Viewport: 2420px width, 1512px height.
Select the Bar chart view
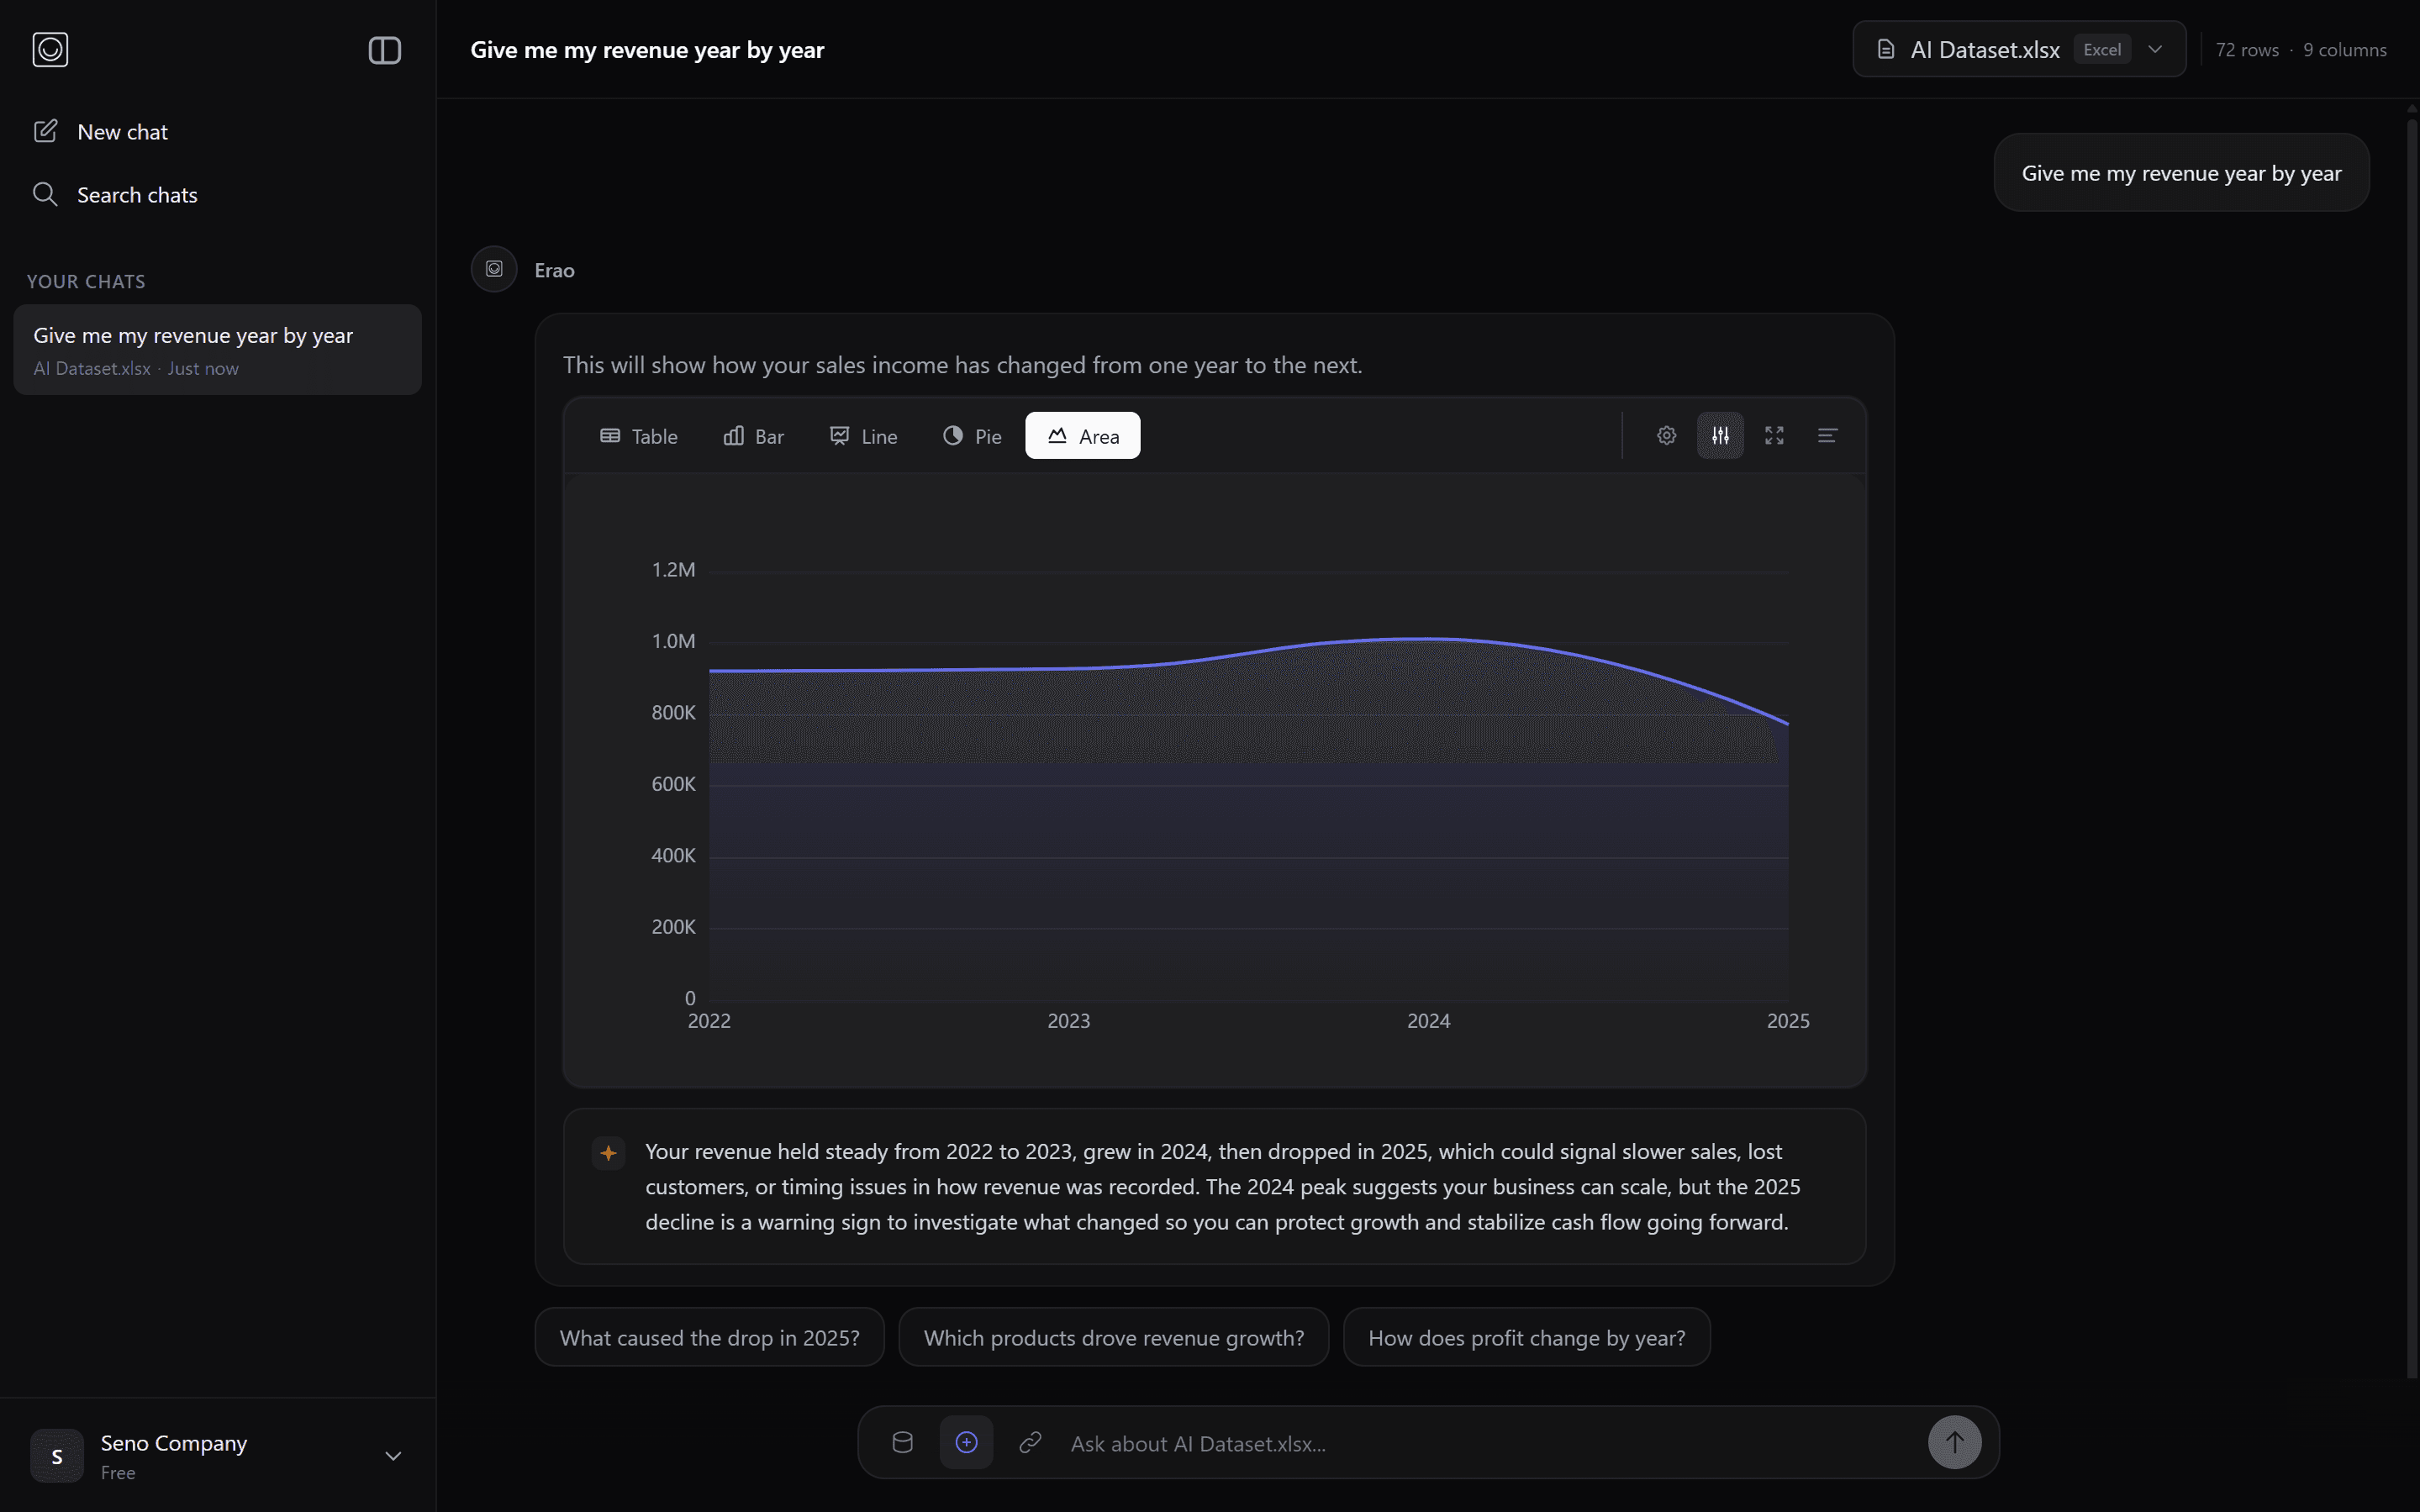pos(753,435)
